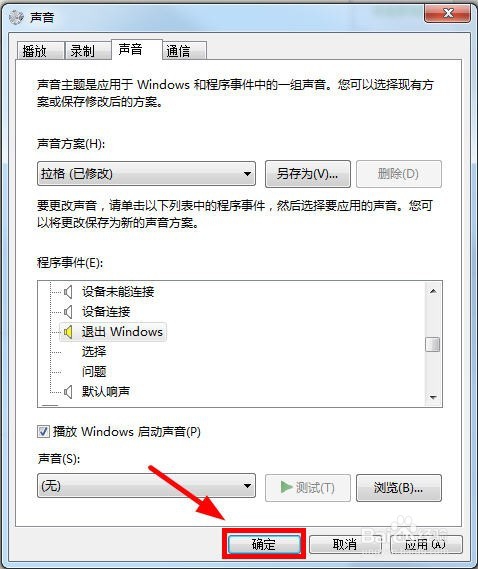478x569 pixels.
Task: Click the 确定 button
Action: 264,544
